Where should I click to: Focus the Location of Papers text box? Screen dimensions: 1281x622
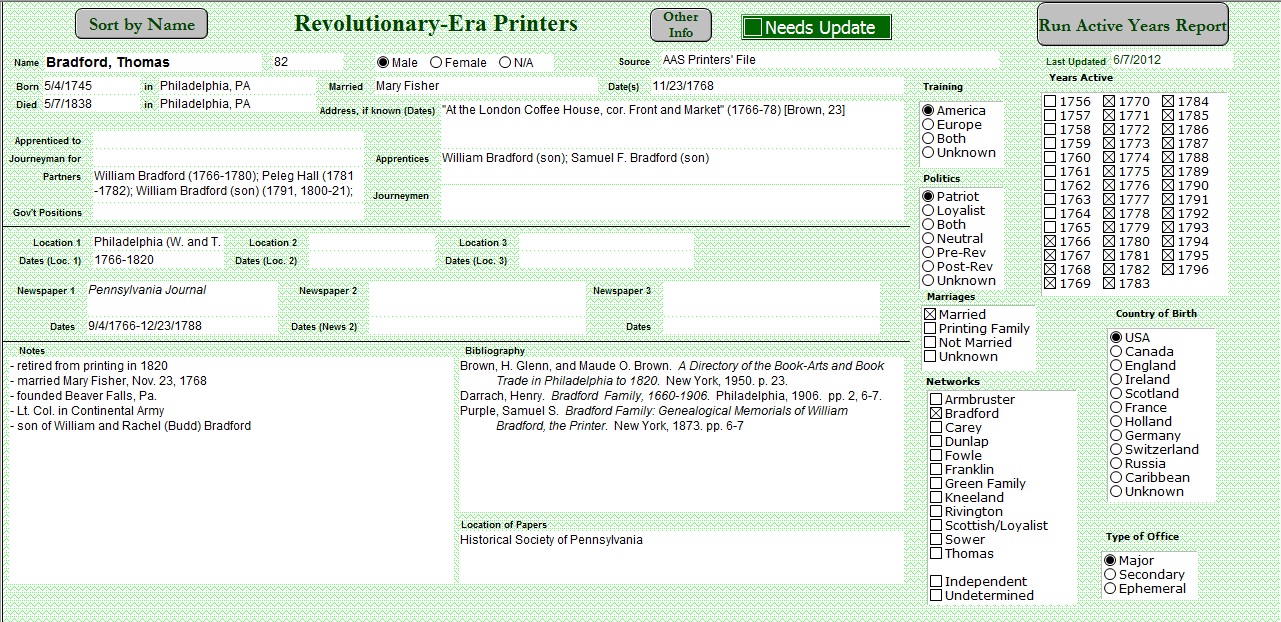pyautogui.click(x=680, y=556)
